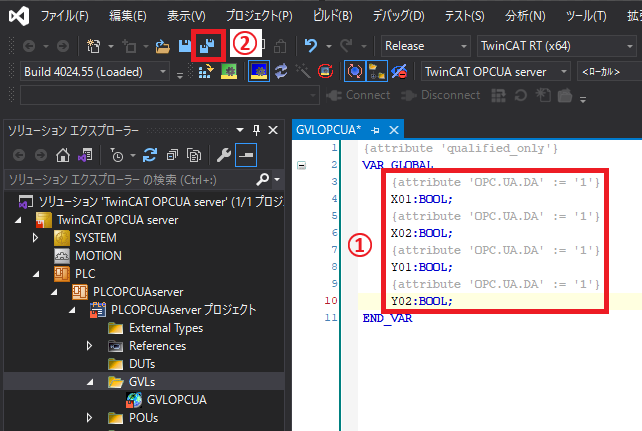Open file with the folder-arrow icon
642x431 pixels.
pos(163,46)
